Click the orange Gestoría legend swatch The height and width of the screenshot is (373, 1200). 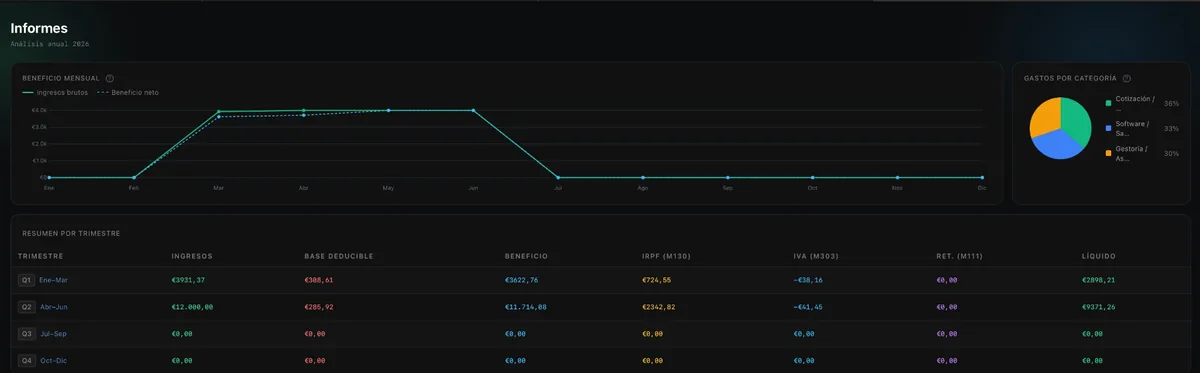point(1108,153)
